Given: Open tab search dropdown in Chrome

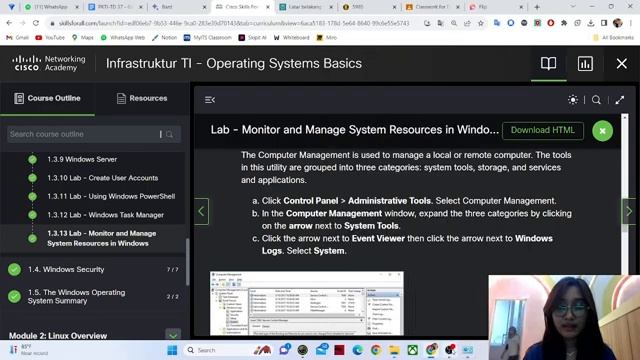Looking at the screenshot, I should (x=573, y=7).
